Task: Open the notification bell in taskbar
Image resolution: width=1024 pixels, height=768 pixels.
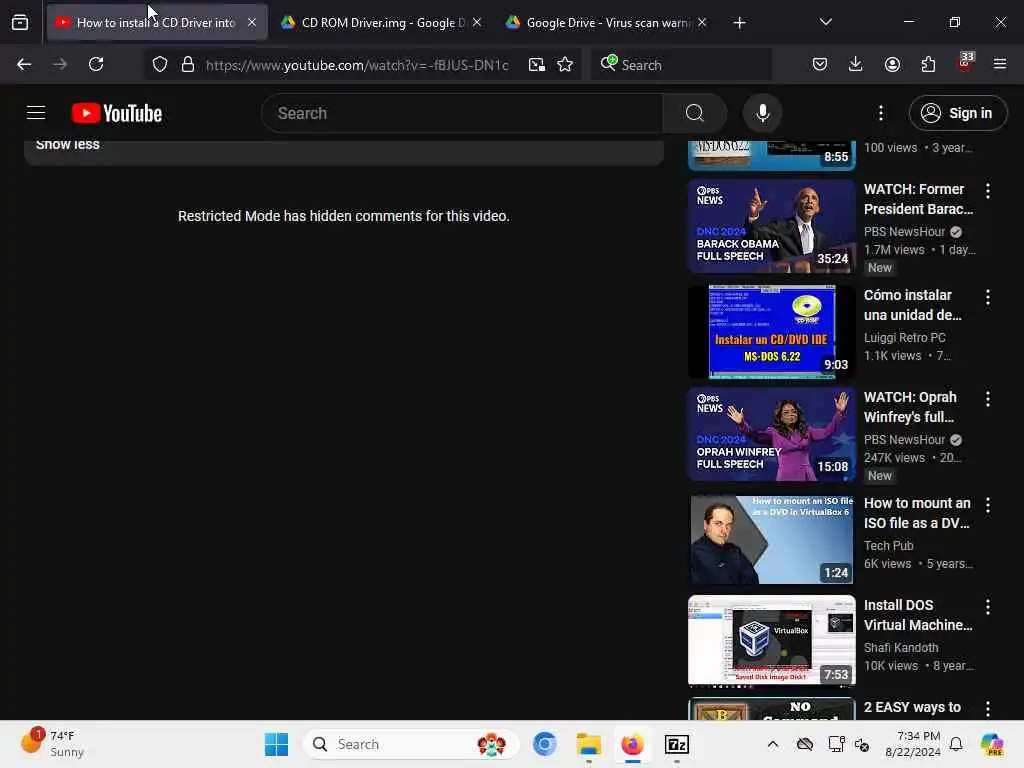Action: 955,744
